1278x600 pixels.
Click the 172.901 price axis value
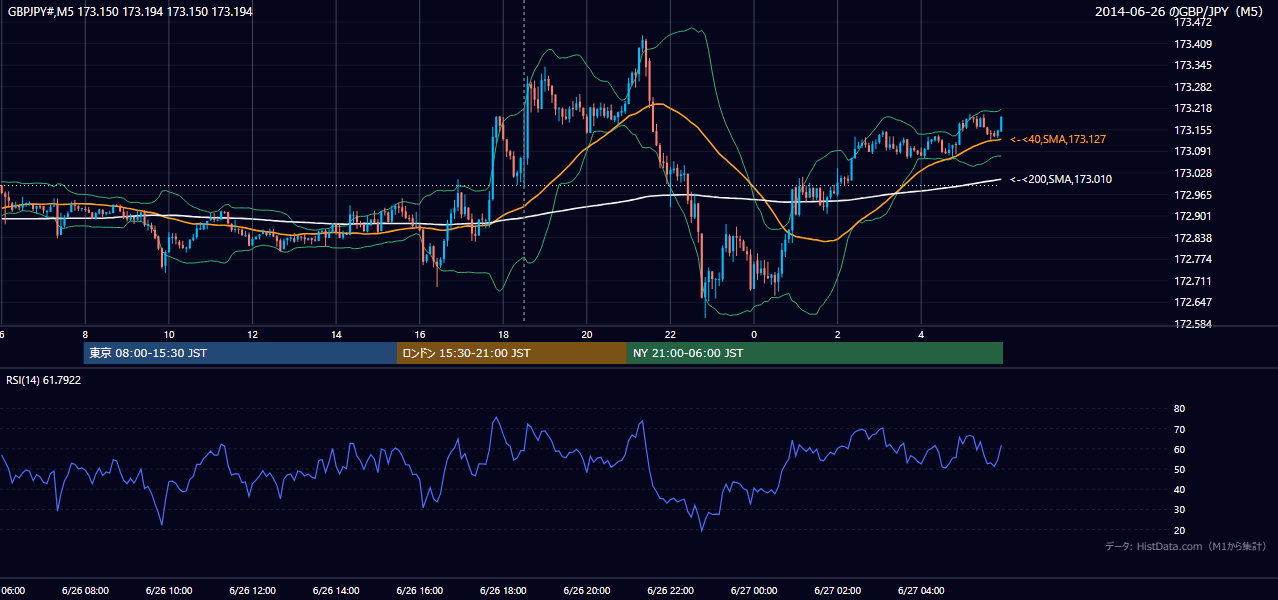pos(1193,216)
